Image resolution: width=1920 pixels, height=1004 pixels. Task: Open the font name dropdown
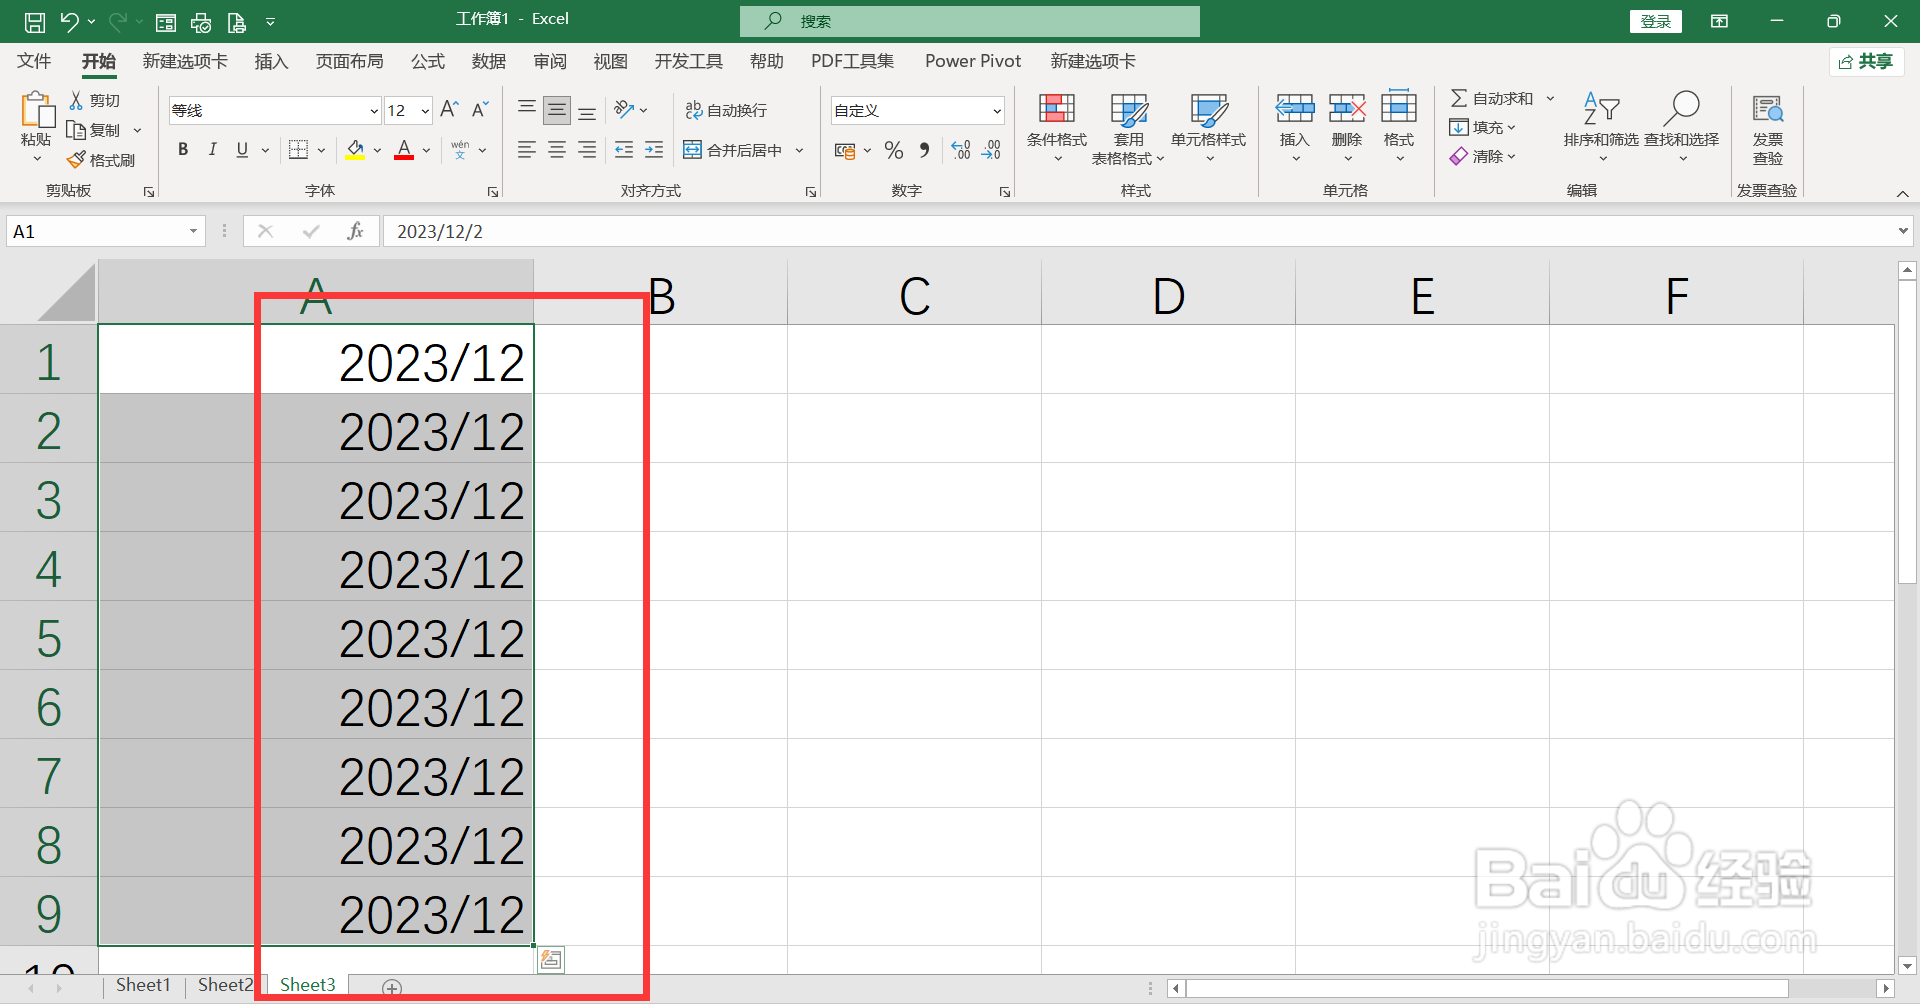click(x=374, y=111)
